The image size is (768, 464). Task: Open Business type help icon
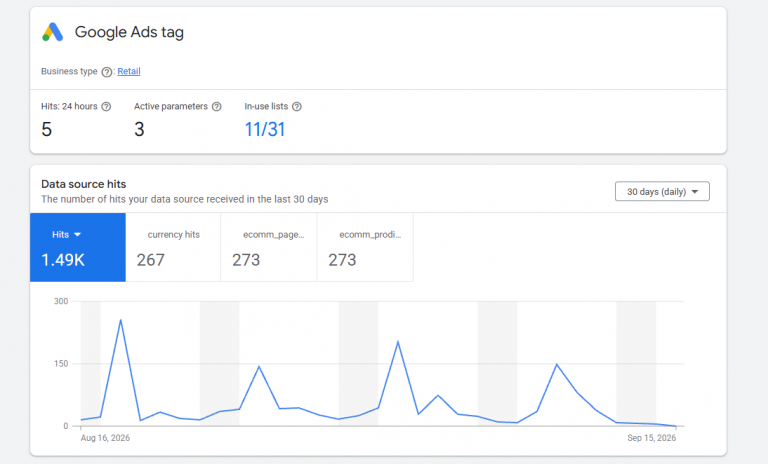(x=106, y=72)
